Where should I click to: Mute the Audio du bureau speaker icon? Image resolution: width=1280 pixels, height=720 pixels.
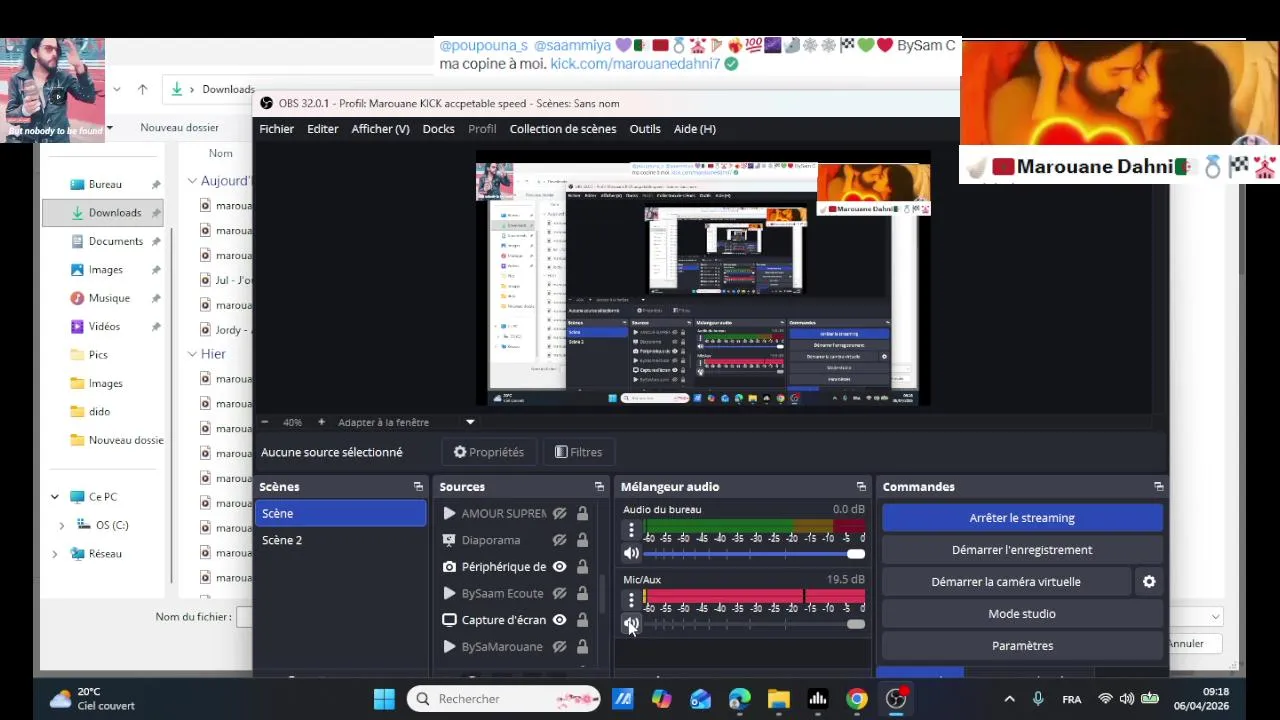tap(631, 553)
